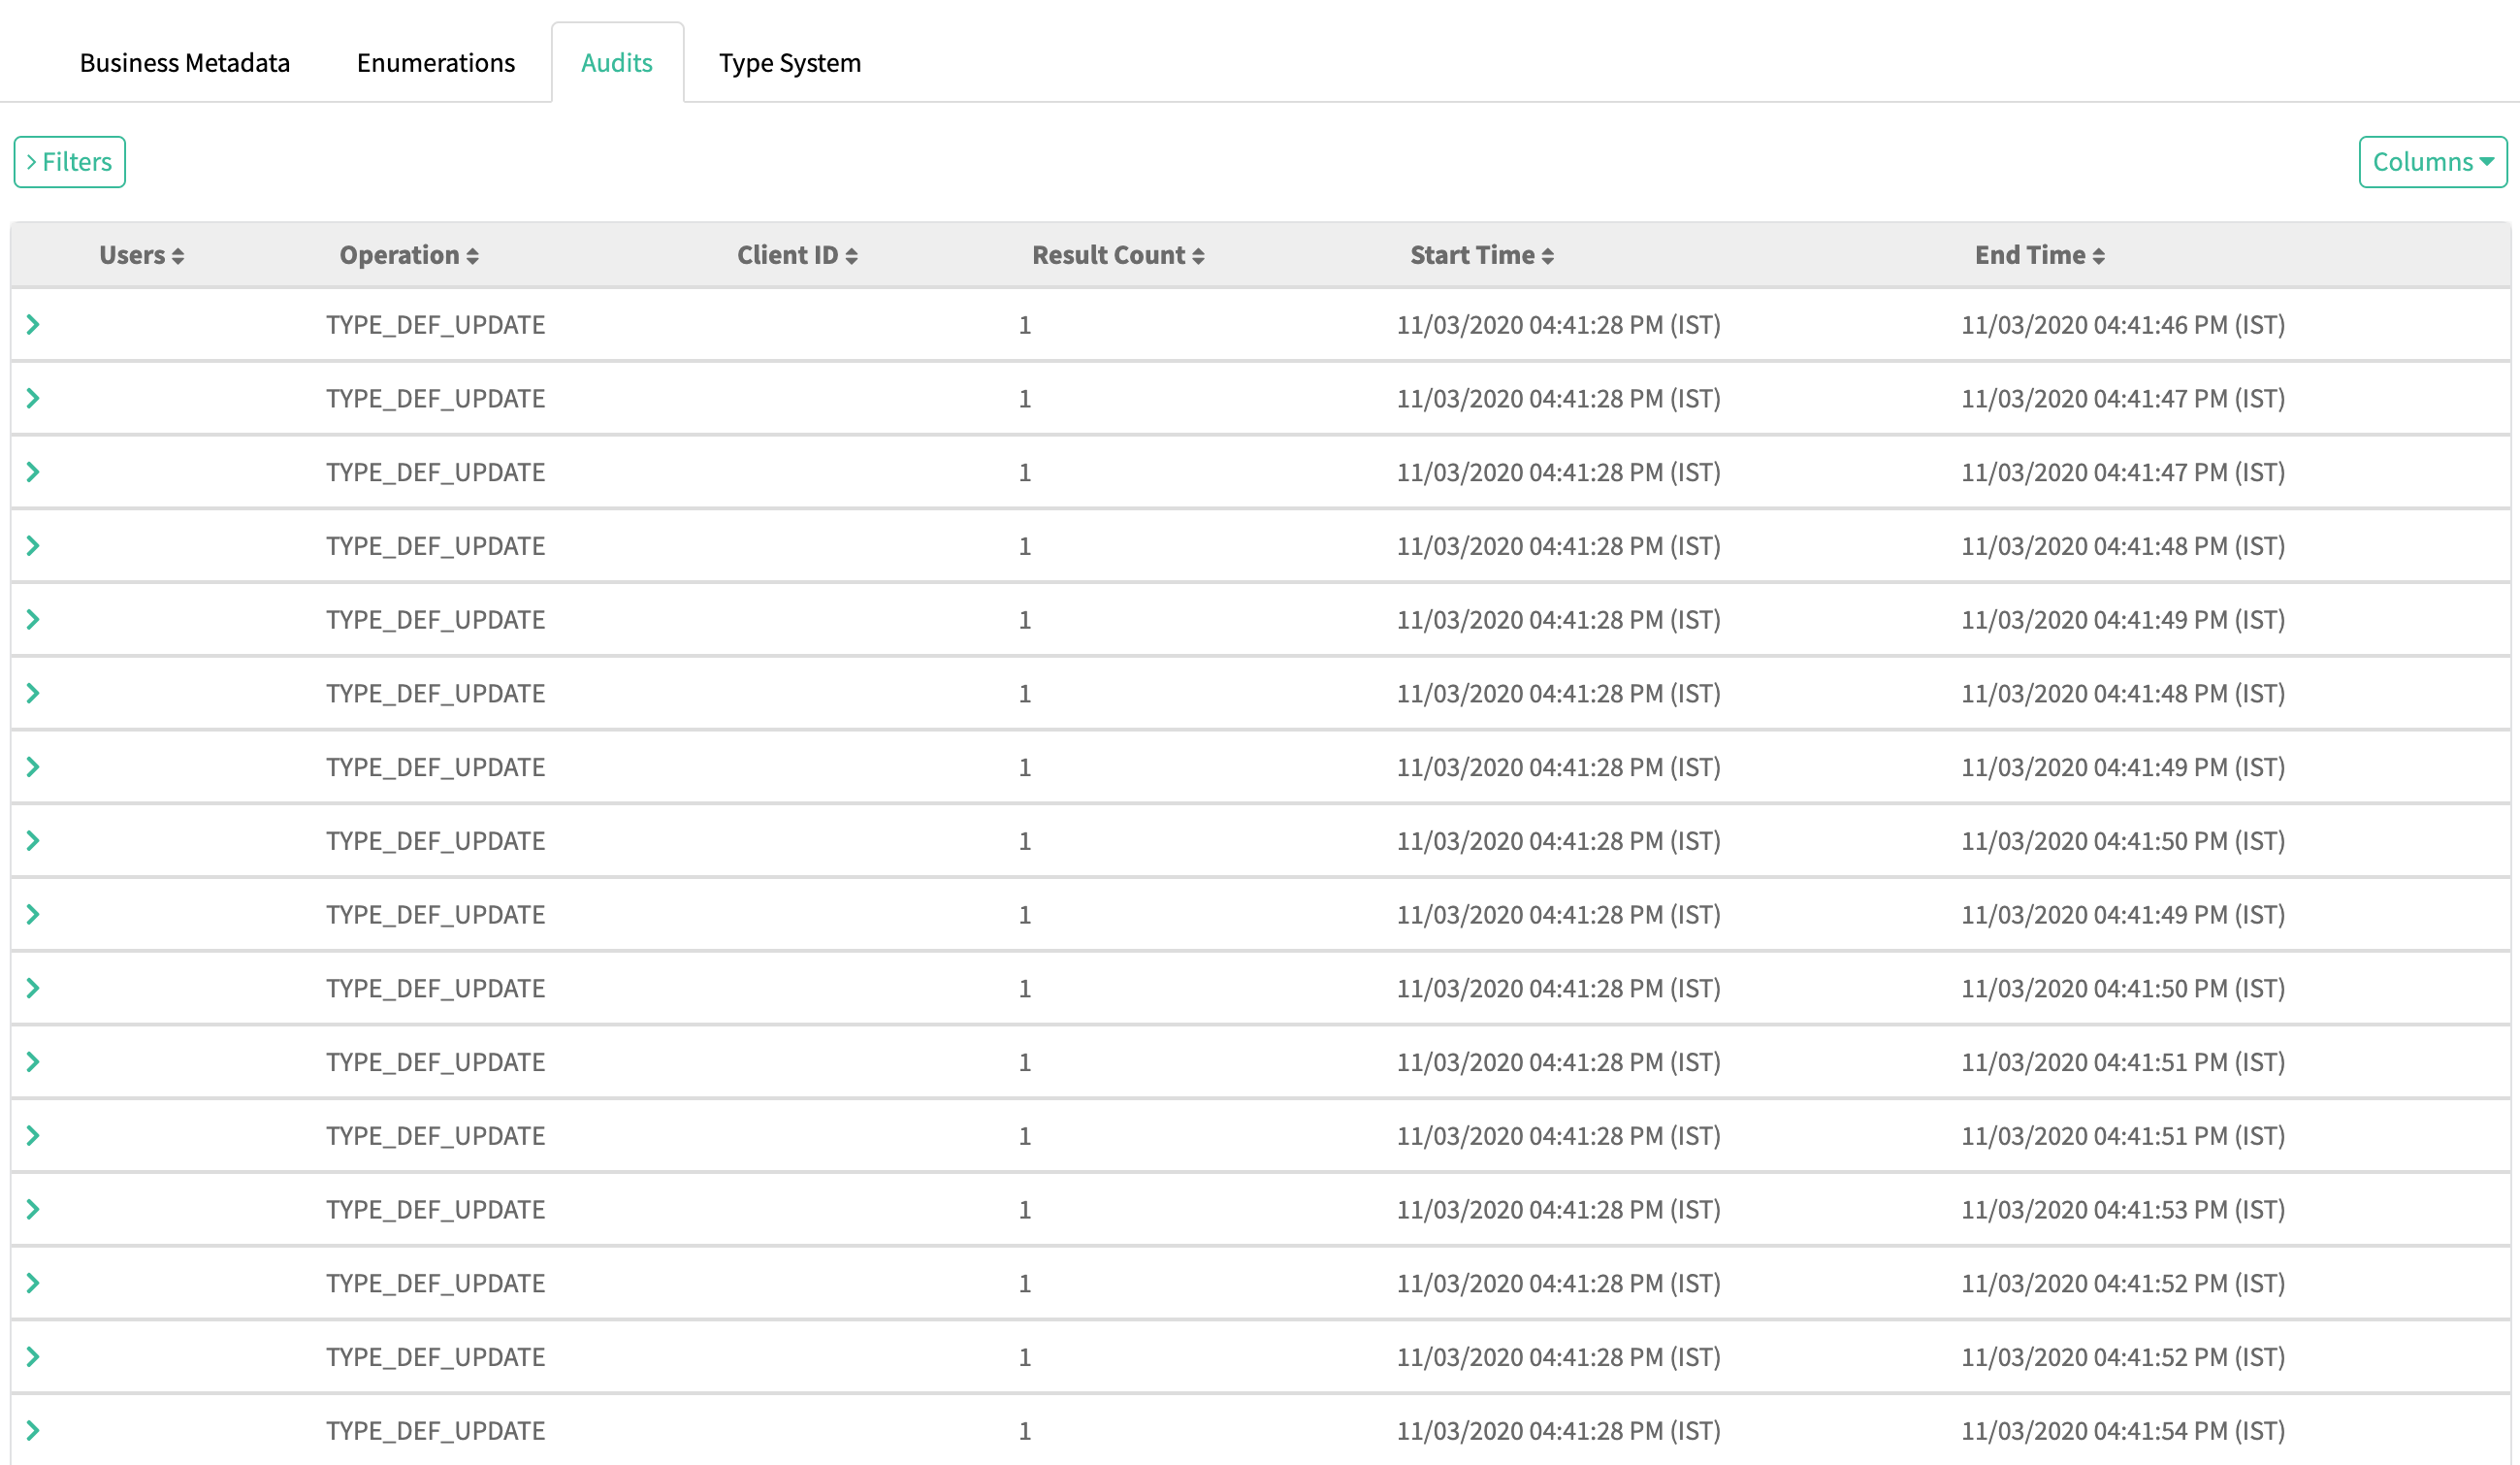Select the Audits tab
This screenshot has height=1465, width=2520.
pos(617,63)
